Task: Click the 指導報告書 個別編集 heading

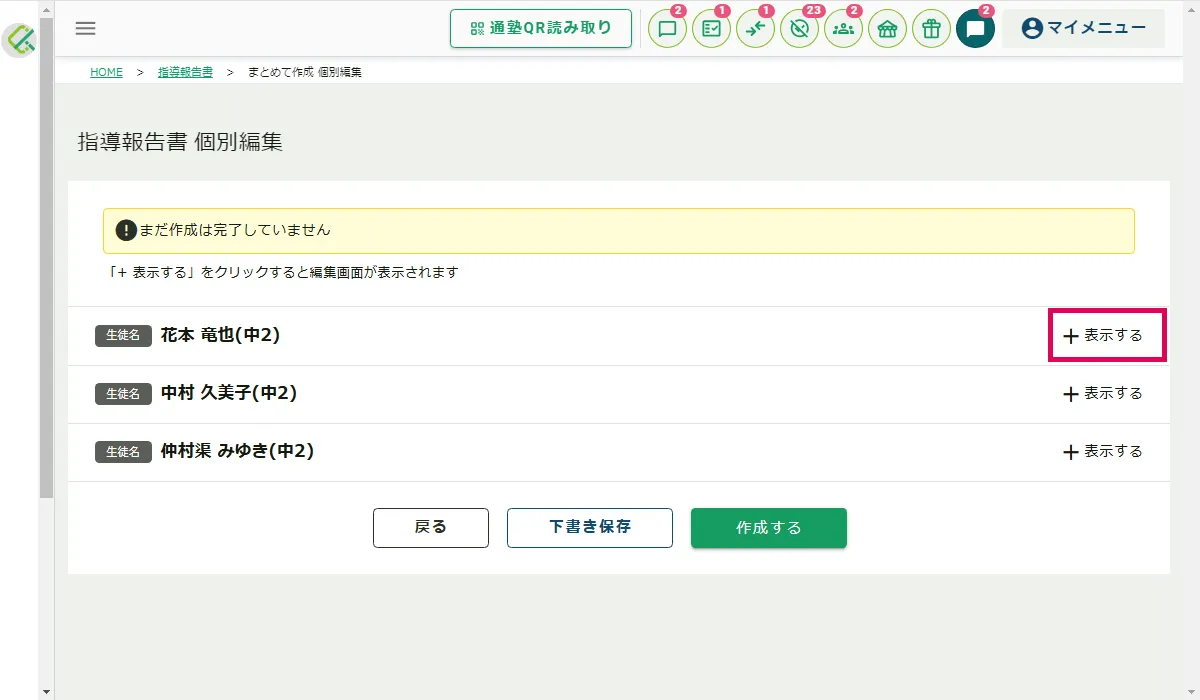Action: pyautogui.click(x=180, y=142)
